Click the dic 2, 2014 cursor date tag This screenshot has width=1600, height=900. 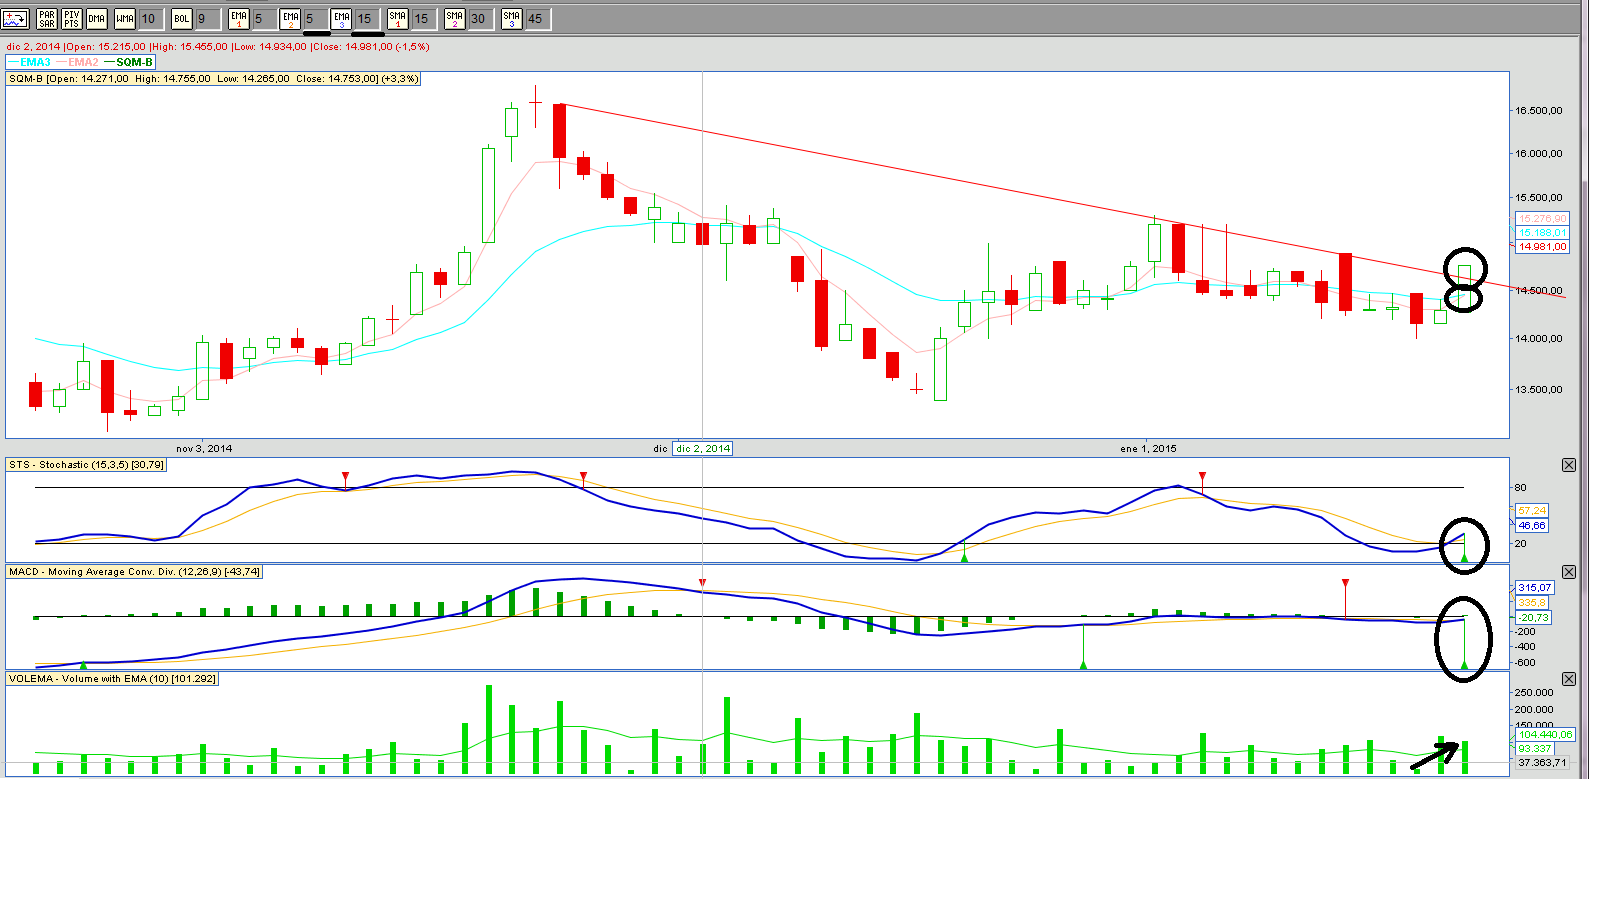click(x=703, y=448)
